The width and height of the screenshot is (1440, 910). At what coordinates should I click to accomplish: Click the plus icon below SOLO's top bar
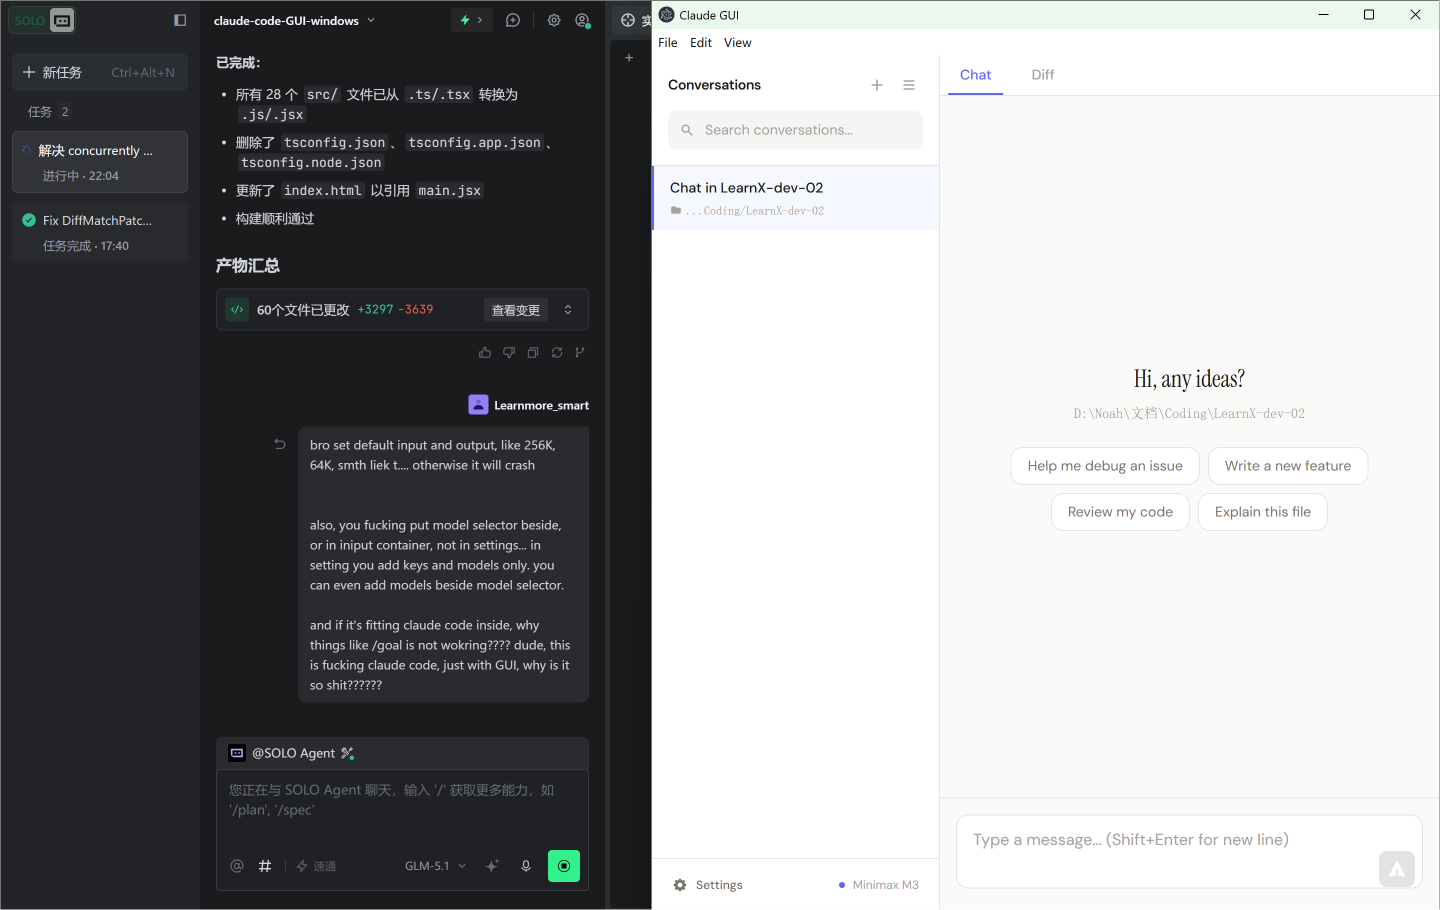[x=629, y=58]
